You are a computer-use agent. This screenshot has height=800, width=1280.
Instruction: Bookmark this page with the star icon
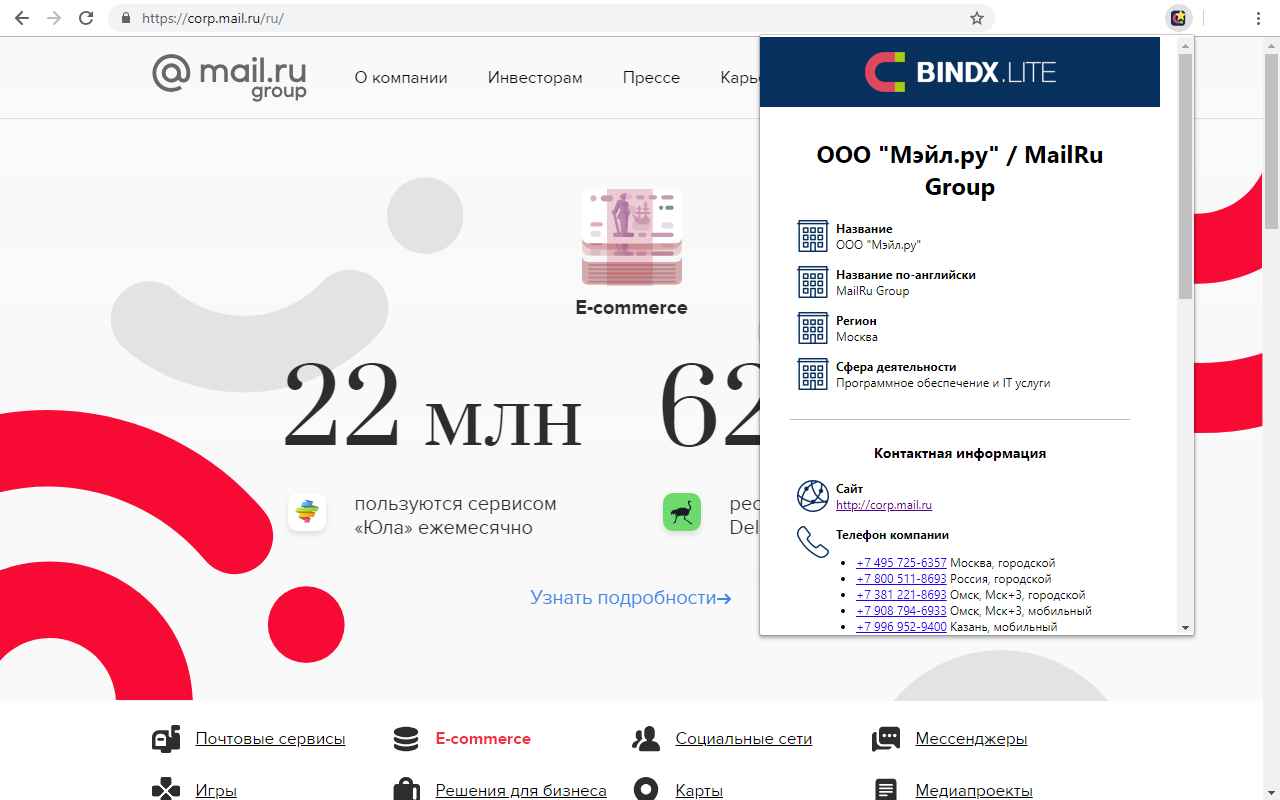pyautogui.click(x=977, y=18)
